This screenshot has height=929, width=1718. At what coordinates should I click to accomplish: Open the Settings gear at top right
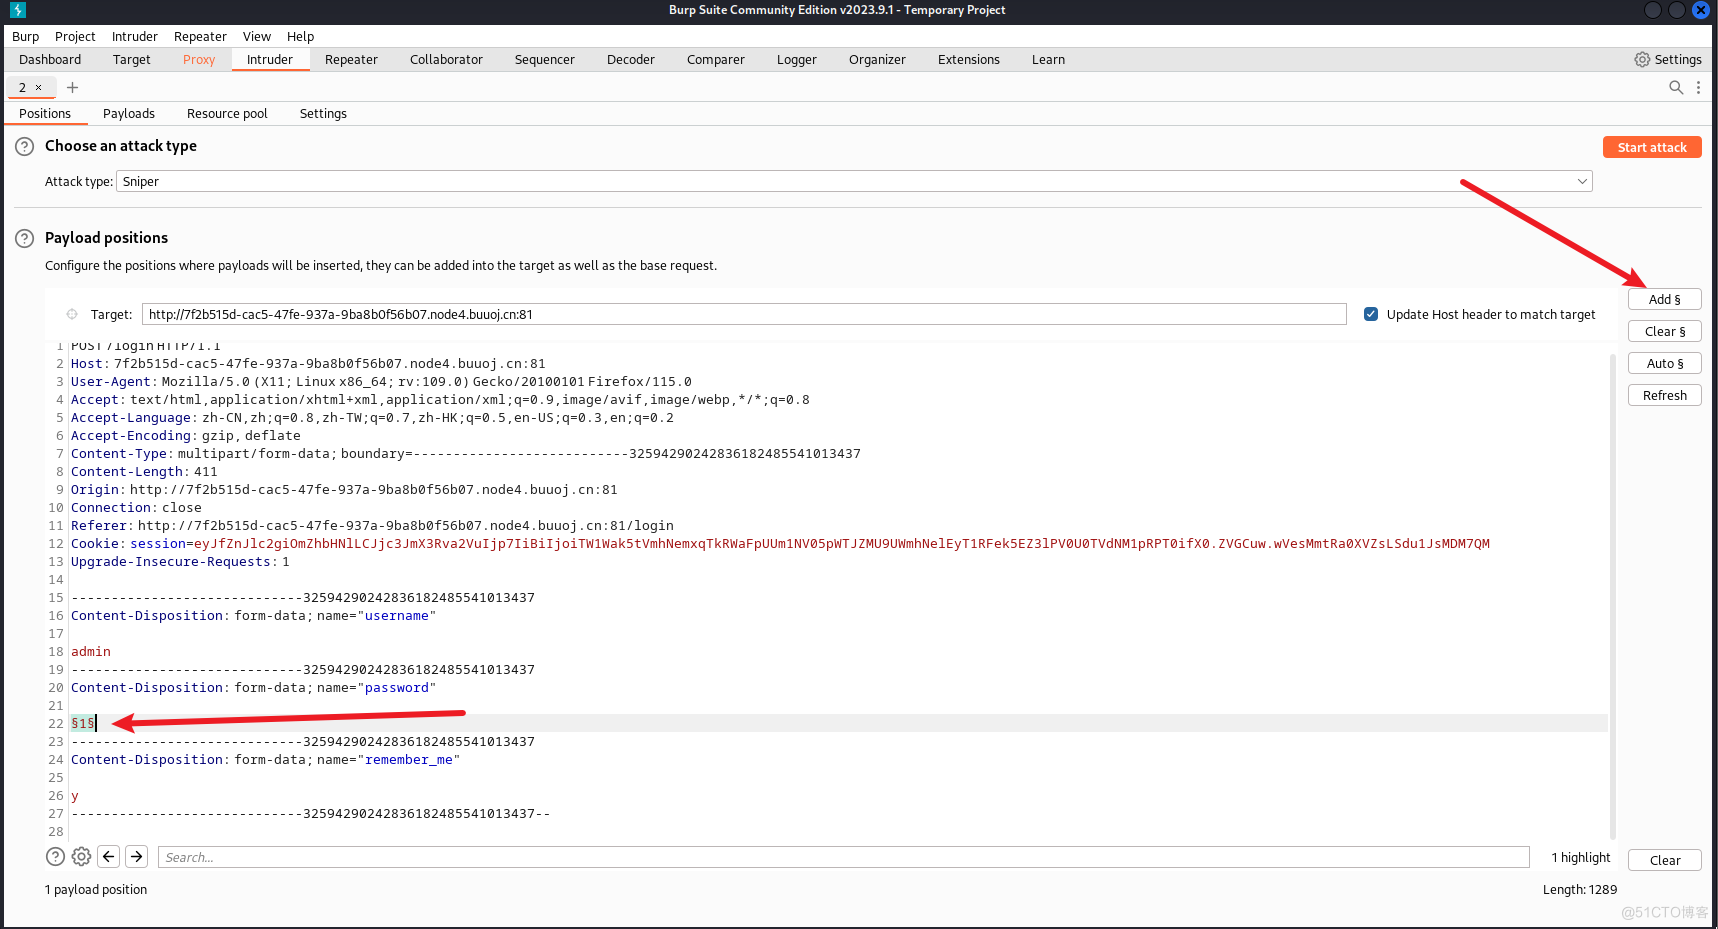pyautogui.click(x=1667, y=60)
